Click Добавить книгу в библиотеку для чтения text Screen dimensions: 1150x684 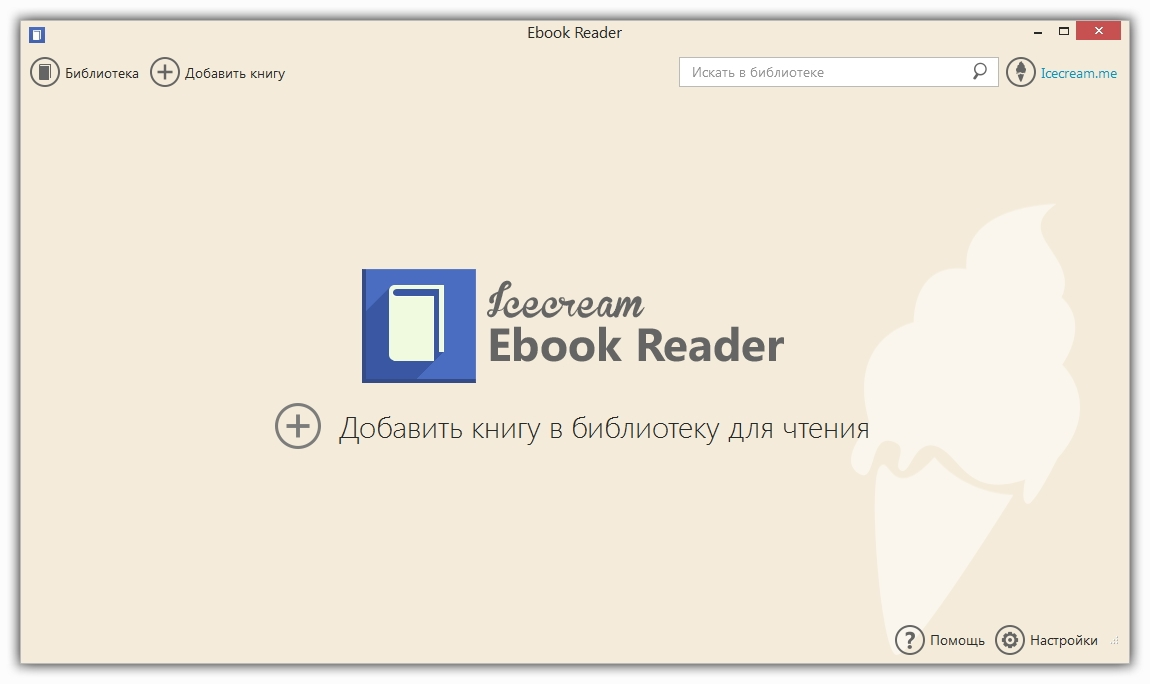(604, 429)
